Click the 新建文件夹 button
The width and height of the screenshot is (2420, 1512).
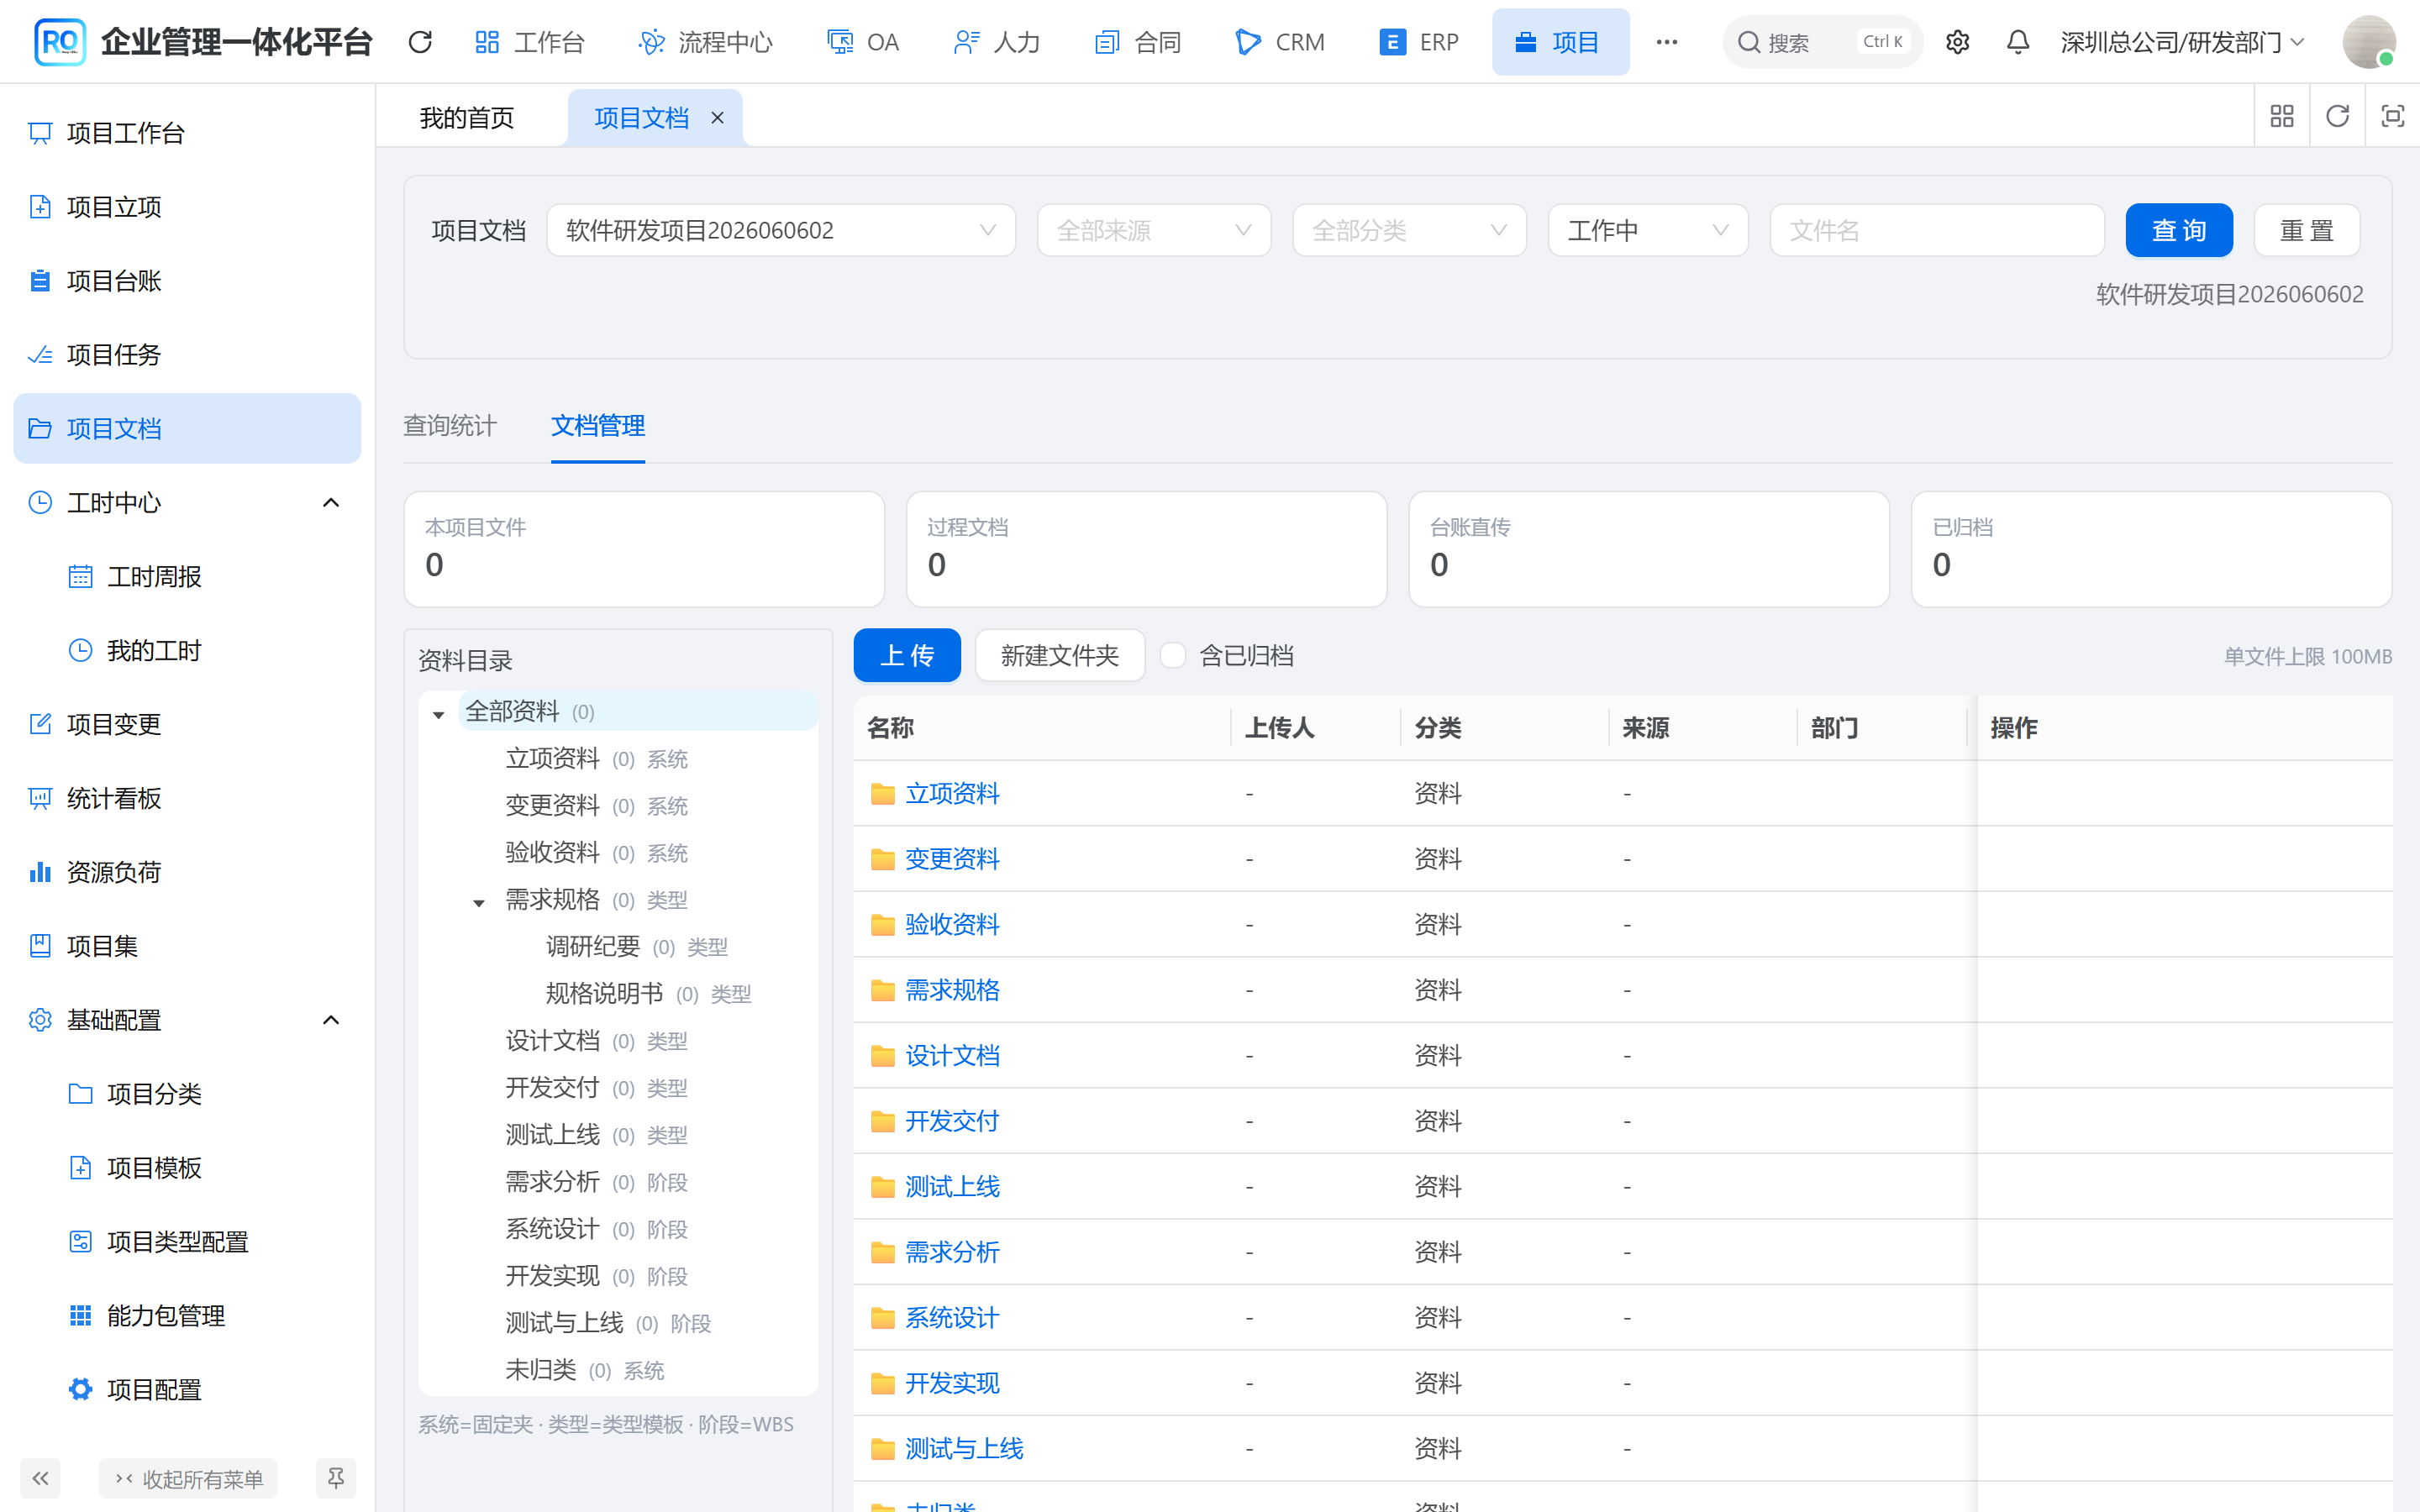point(1060,655)
